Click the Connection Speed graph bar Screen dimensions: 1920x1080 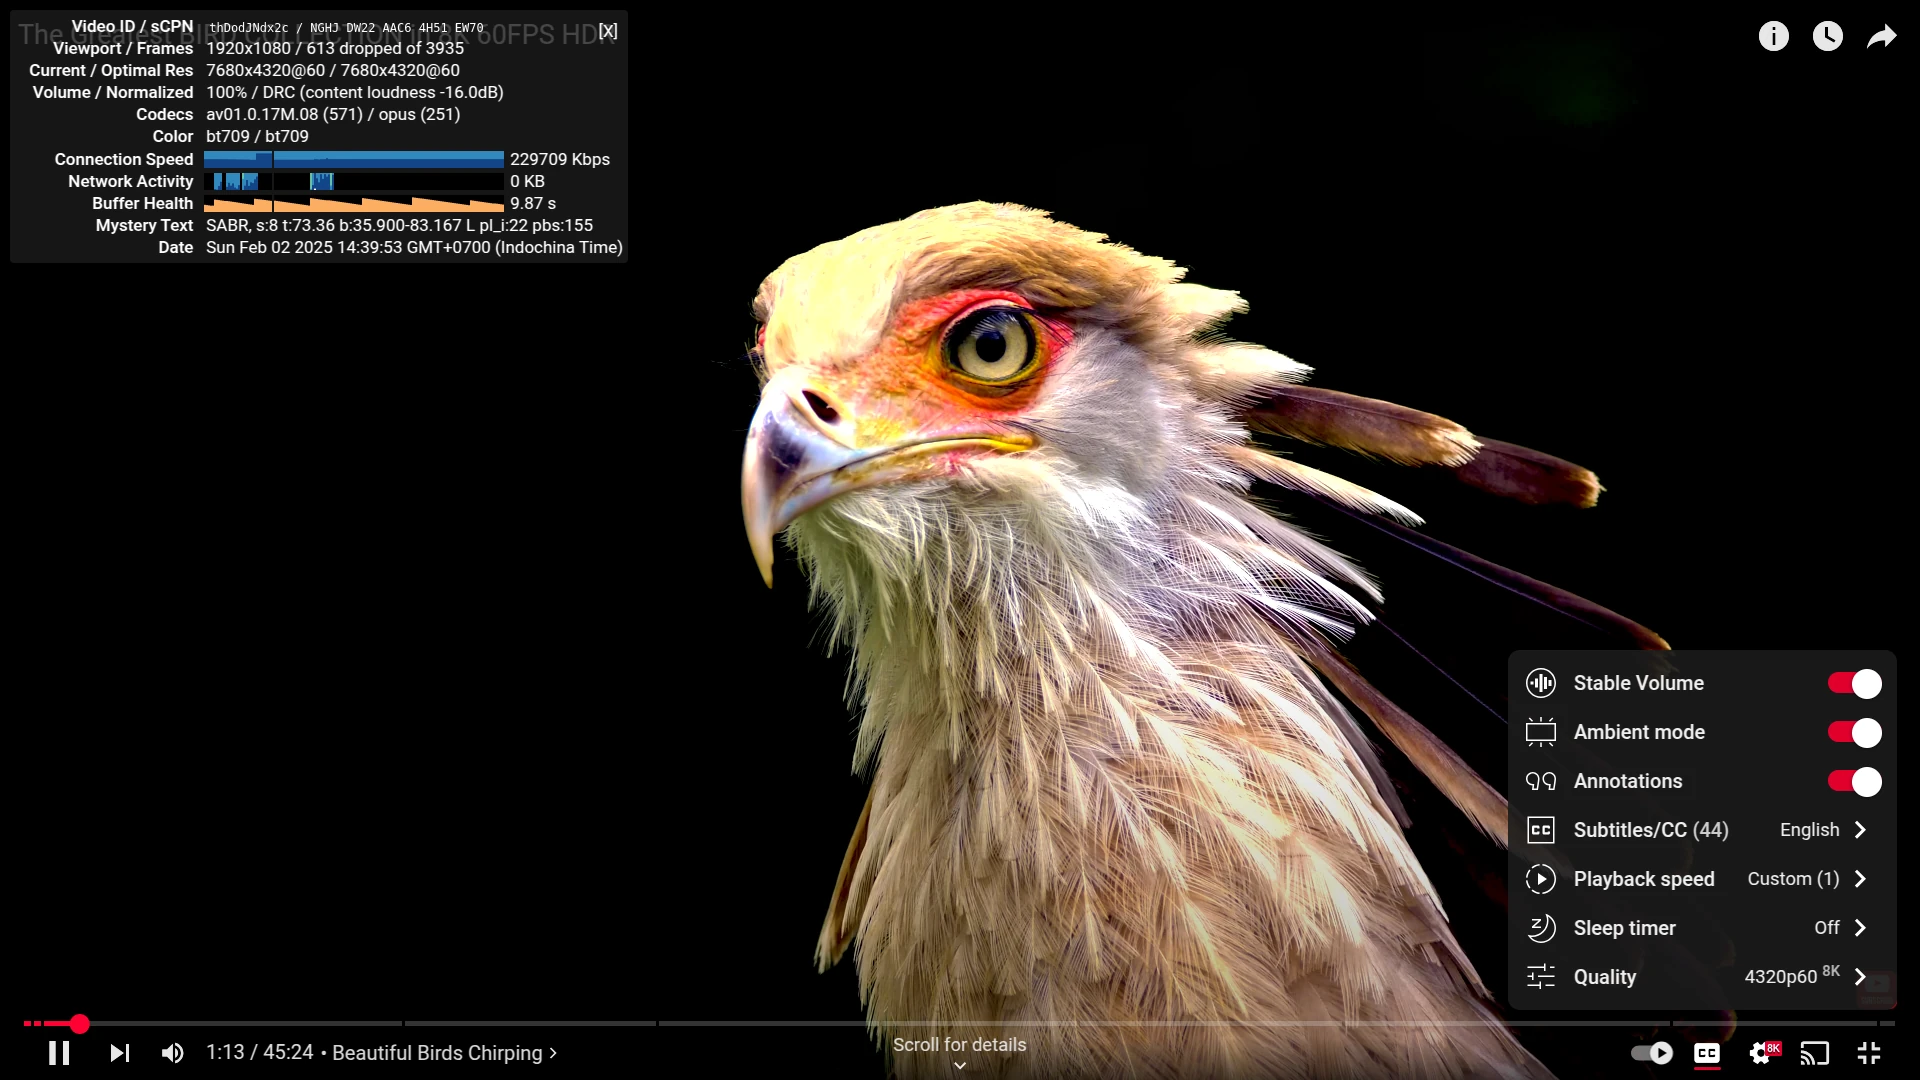tap(354, 159)
